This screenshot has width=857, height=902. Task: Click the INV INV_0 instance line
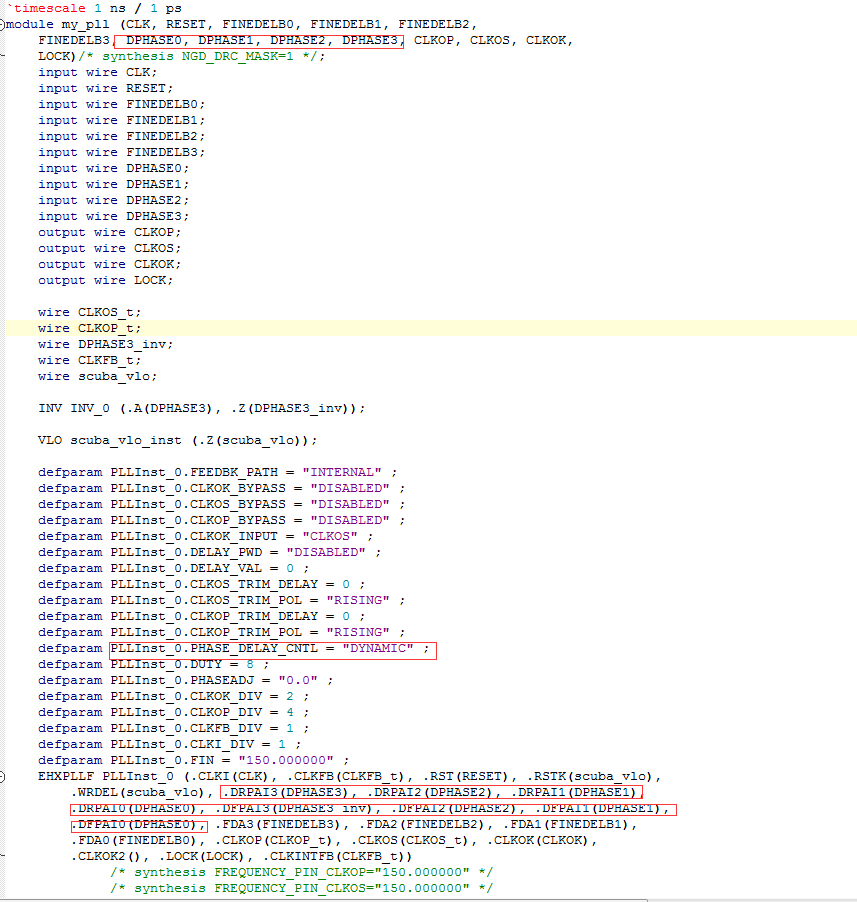click(202, 408)
